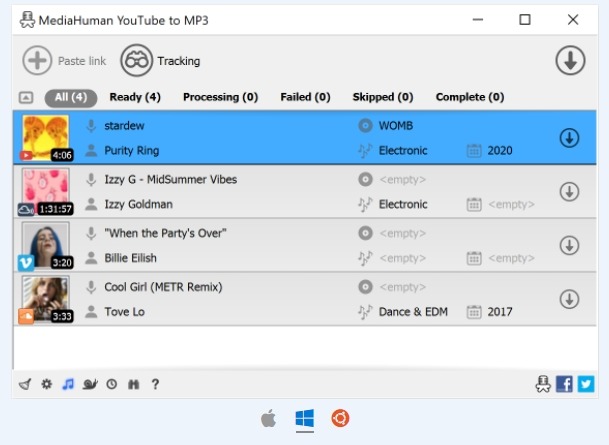Click the title "When the Party's Over"
This screenshot has width=609, height=445.
(x=165, y=233)
